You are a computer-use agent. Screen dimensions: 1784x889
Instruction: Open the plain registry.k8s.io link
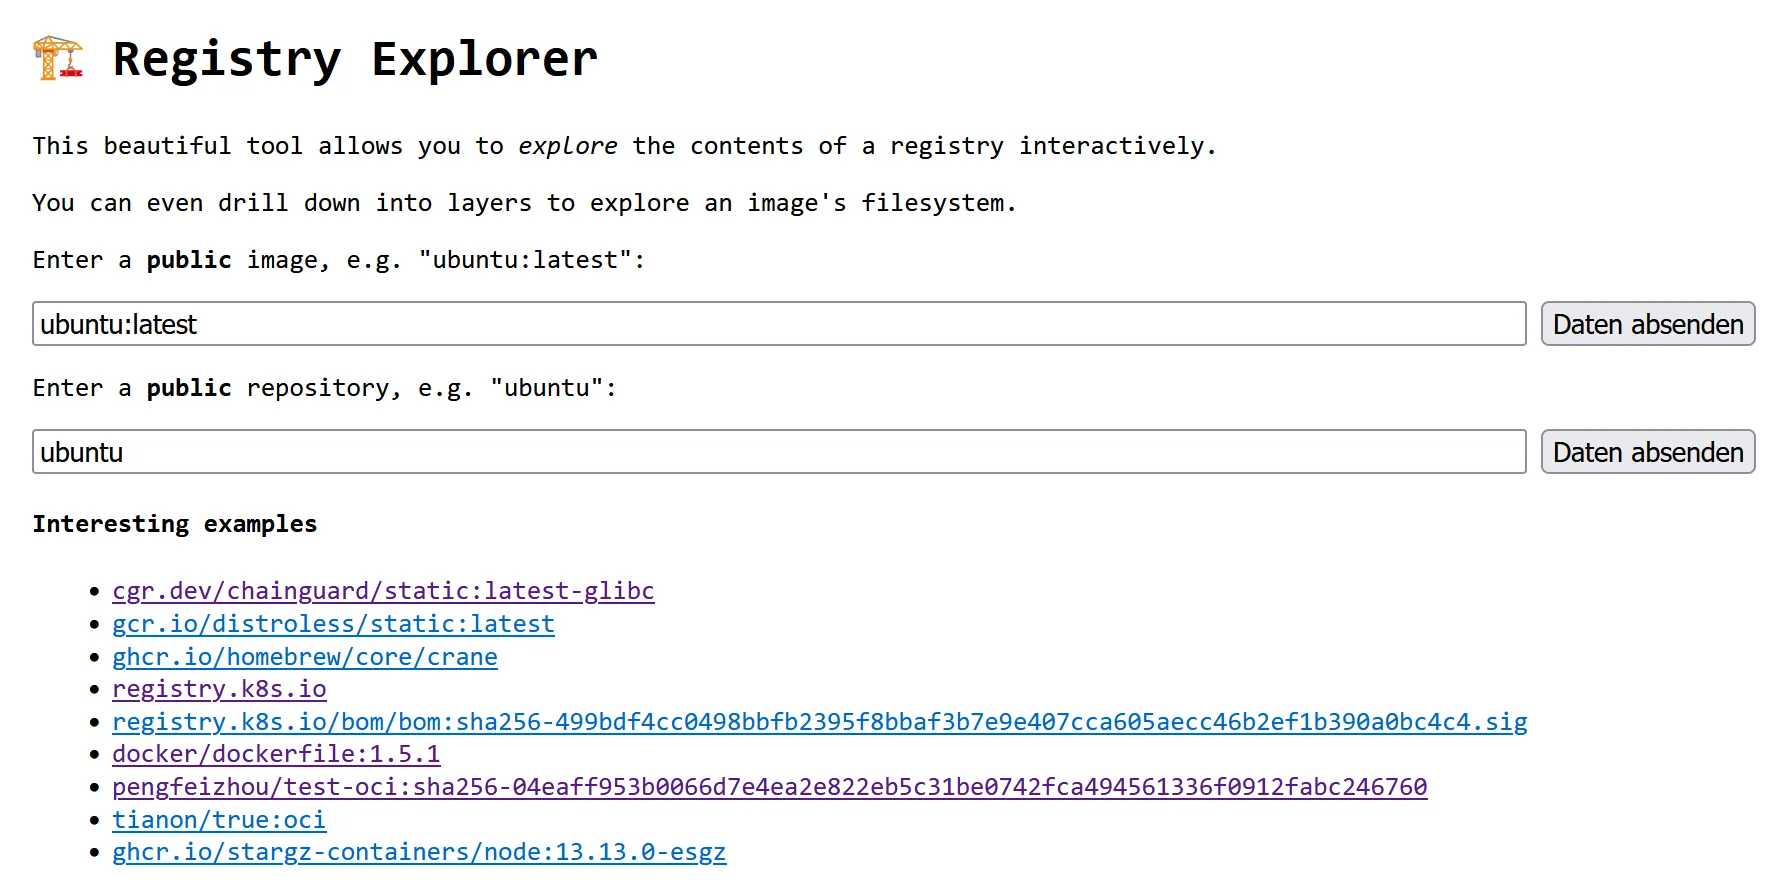tap(219, 689)
